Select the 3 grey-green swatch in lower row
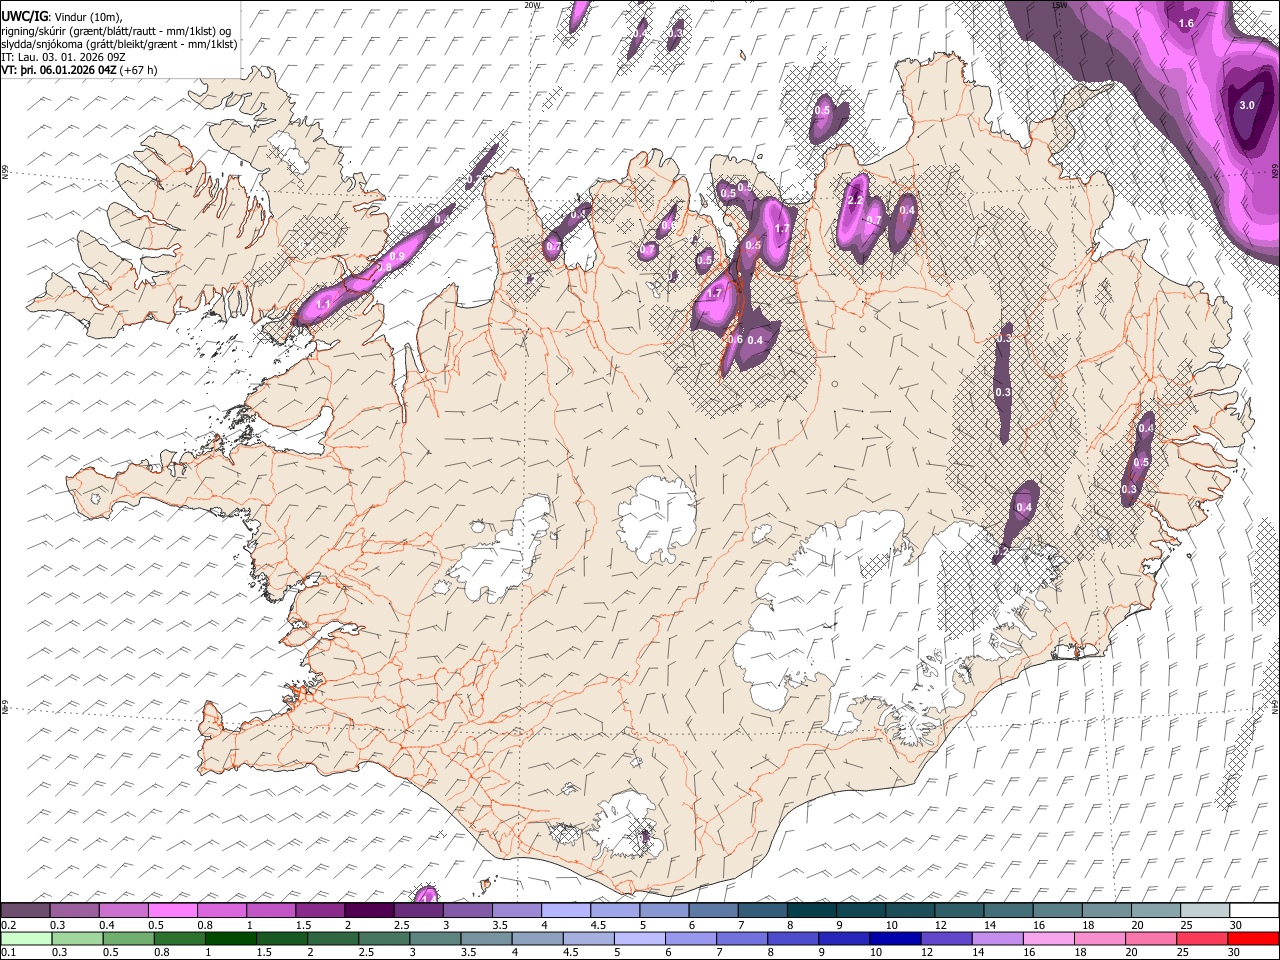The height and width of the screenshot is (960, 1280). point(435,939)
